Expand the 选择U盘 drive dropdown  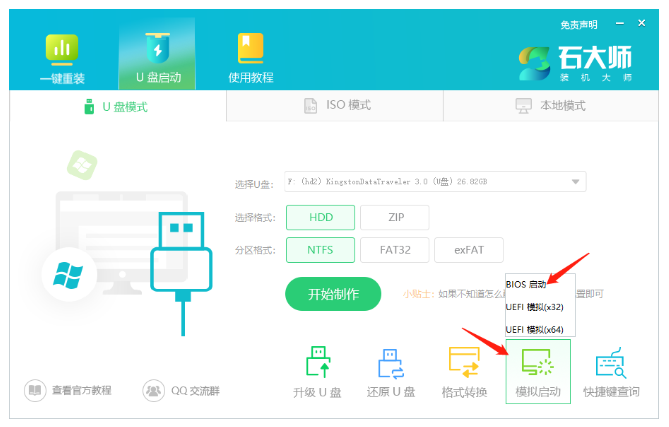[x=575, y=182]
